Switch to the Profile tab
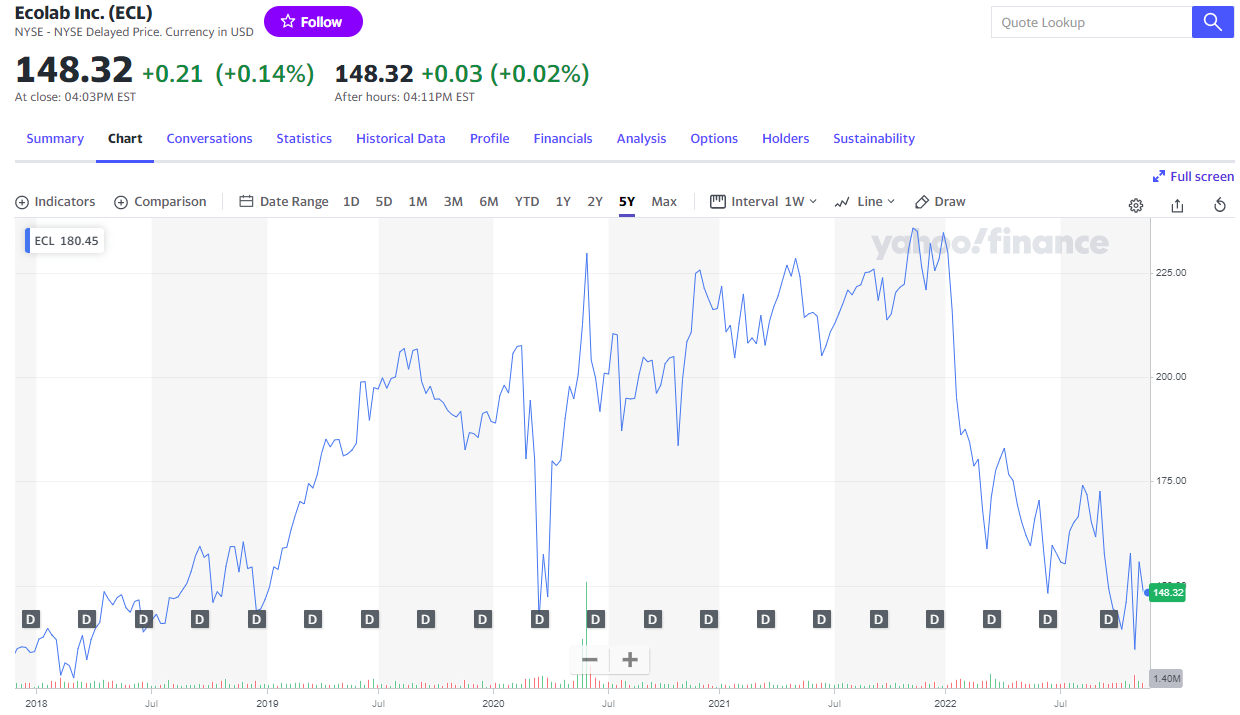Screen dimensions: 1240x715 (490, 139)
